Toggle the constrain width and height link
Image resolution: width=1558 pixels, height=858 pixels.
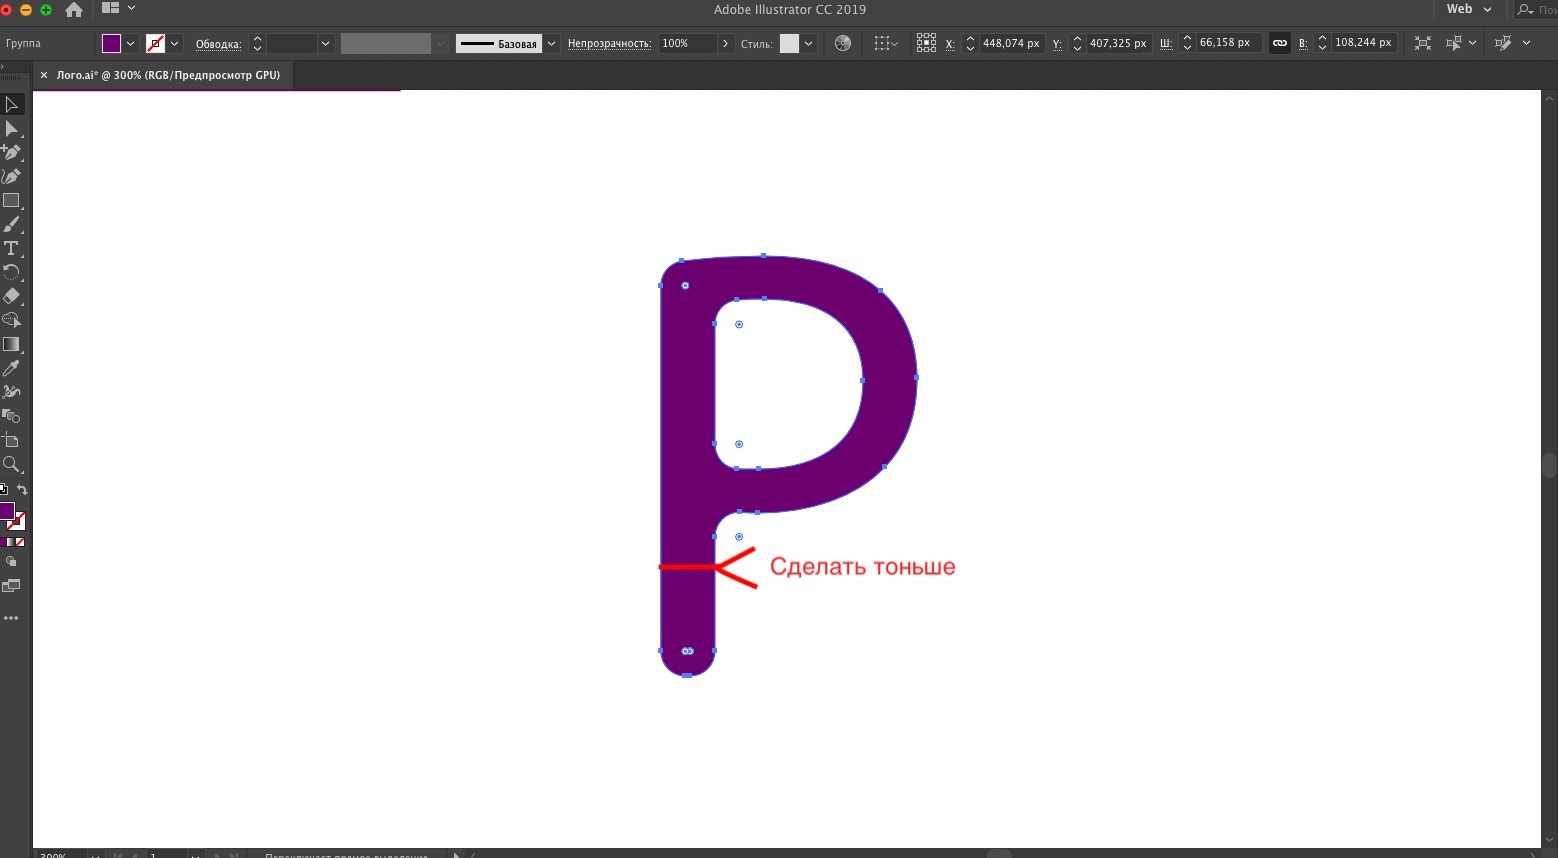point(1279,43)
